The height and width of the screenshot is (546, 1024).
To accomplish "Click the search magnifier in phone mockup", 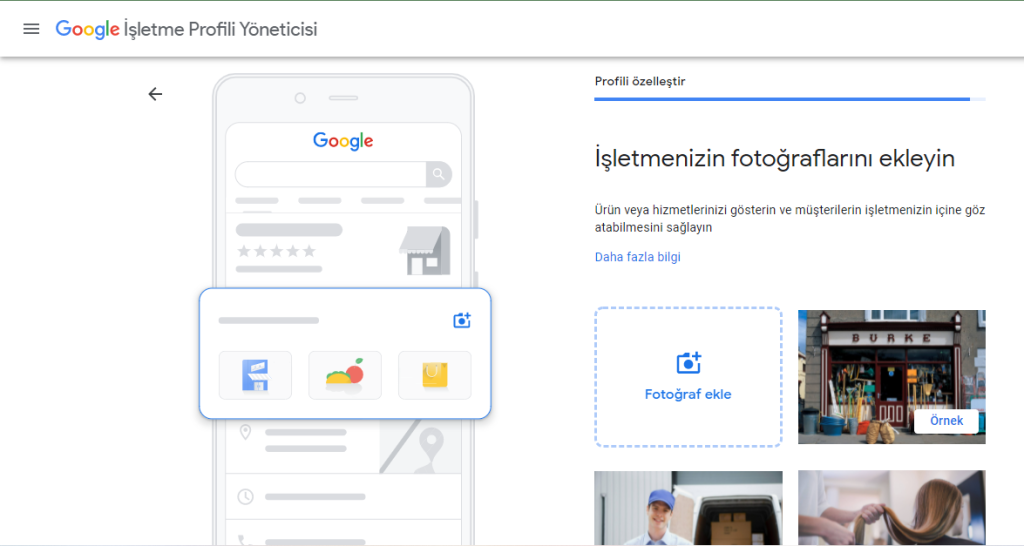I will pos(439,174).
